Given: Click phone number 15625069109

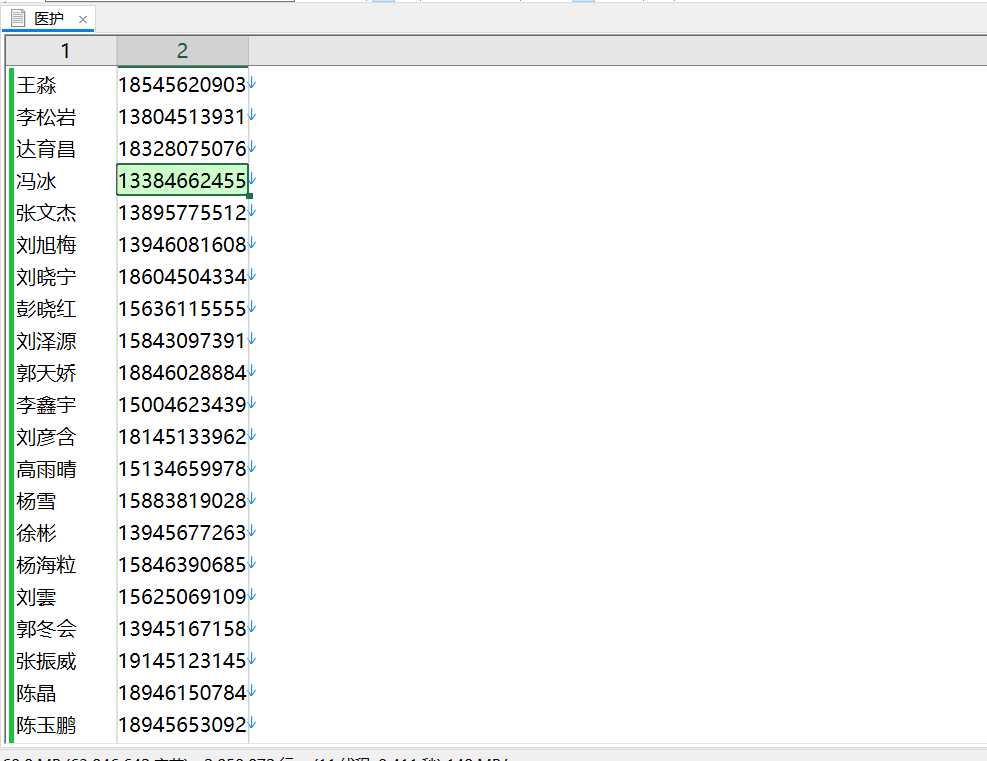Looking at the screenshot, I should point(182,596).
